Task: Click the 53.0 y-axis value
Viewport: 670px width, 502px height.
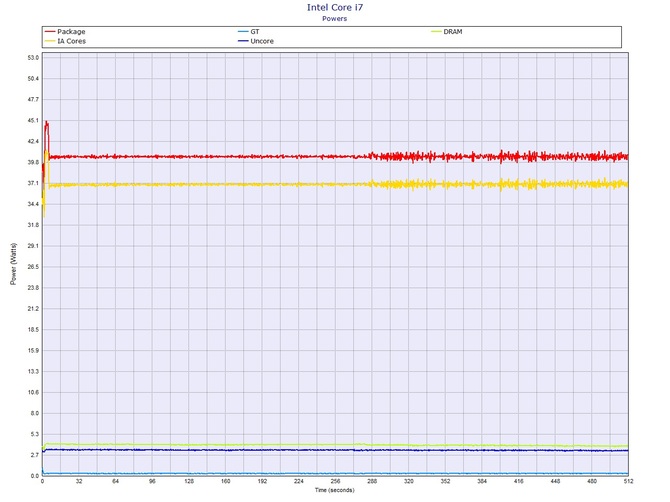Action: 33,58
